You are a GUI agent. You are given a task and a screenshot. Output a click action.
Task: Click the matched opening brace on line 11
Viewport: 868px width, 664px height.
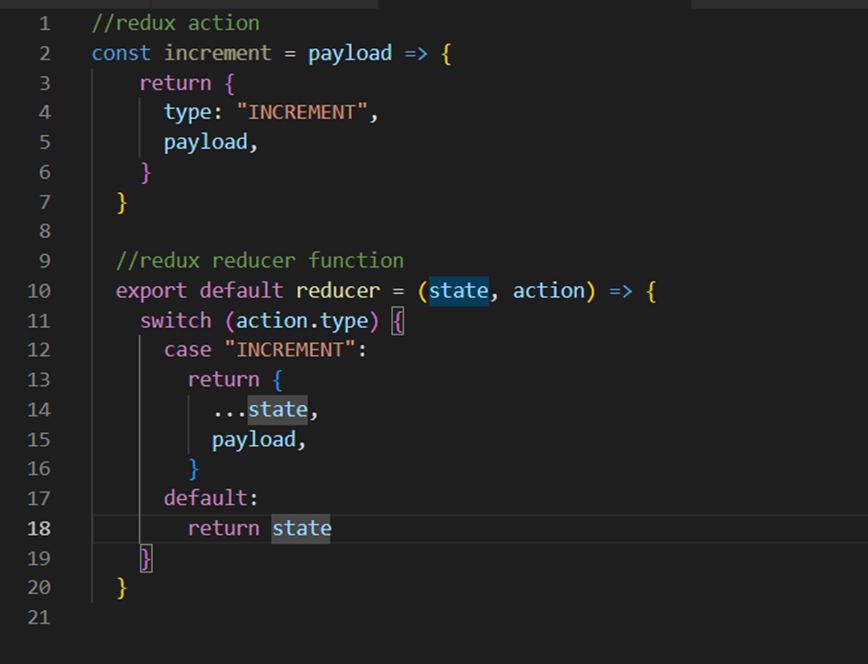pyautogui.click(x=397, y=321)
